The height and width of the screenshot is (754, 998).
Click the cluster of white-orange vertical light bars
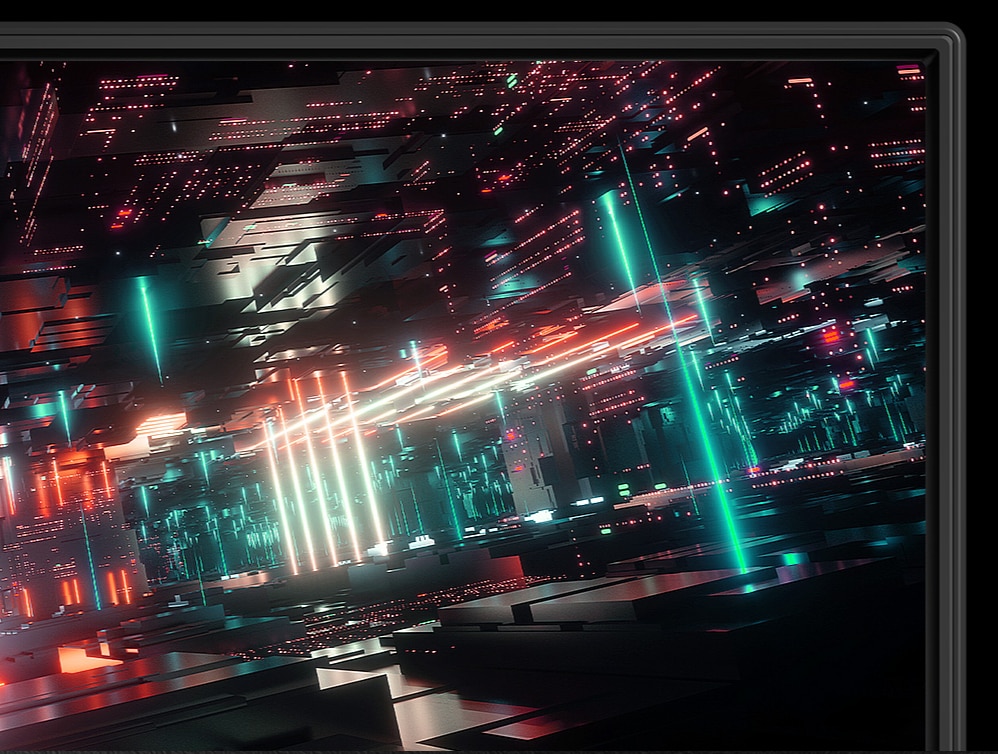coord(320,470)
